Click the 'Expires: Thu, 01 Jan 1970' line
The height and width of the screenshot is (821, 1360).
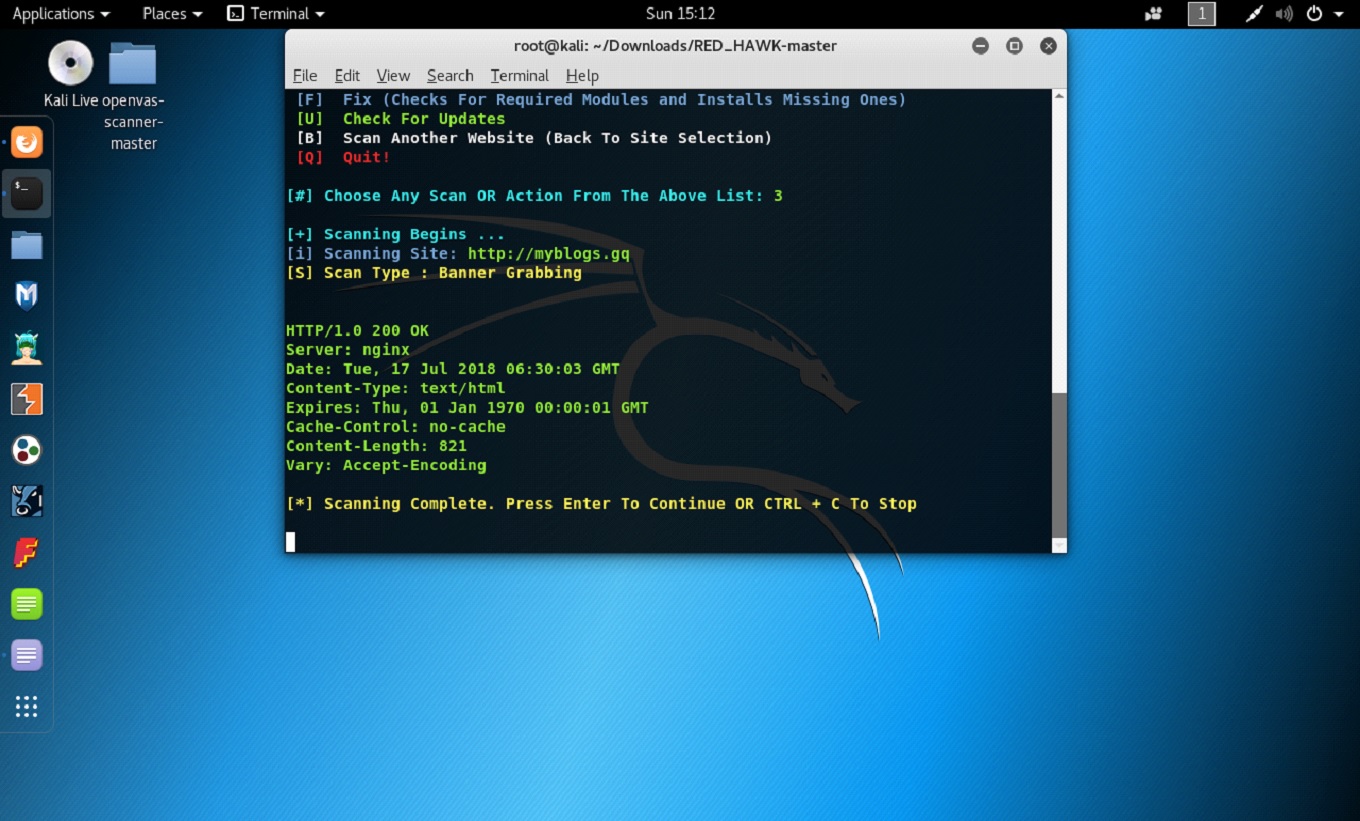pos(467,408)
